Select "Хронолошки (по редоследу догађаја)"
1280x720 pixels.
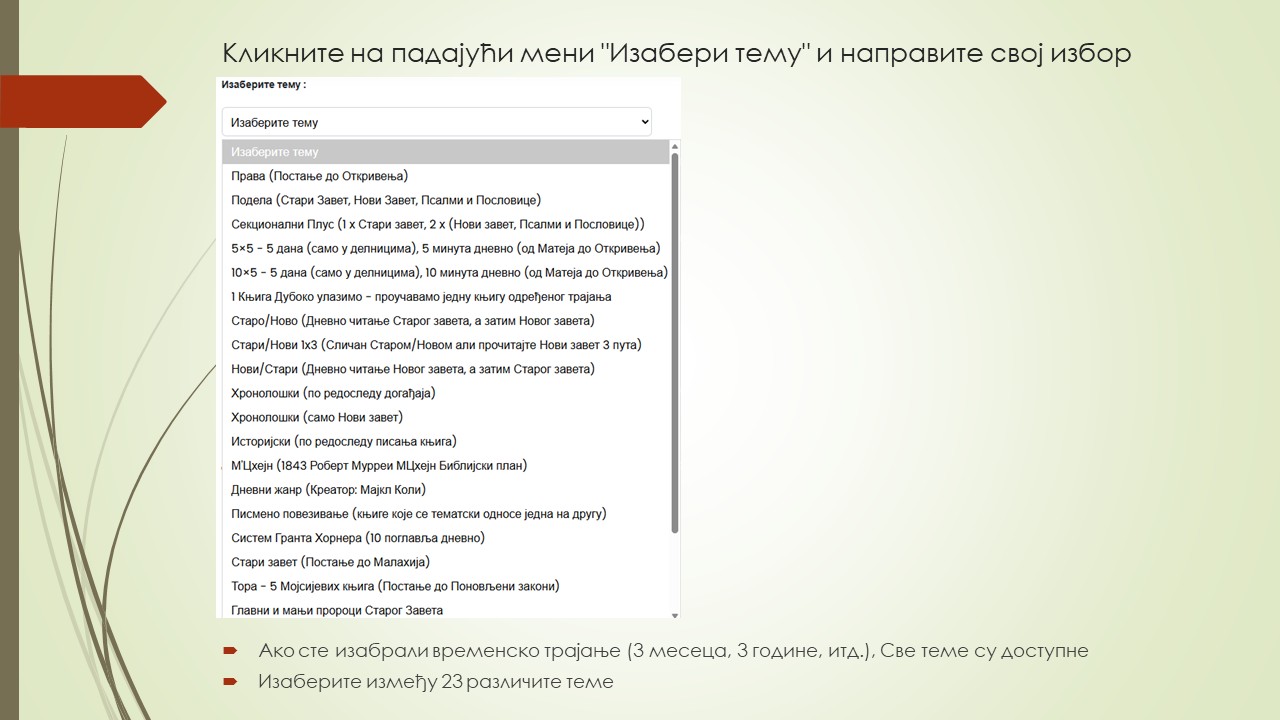coord(333,393)
